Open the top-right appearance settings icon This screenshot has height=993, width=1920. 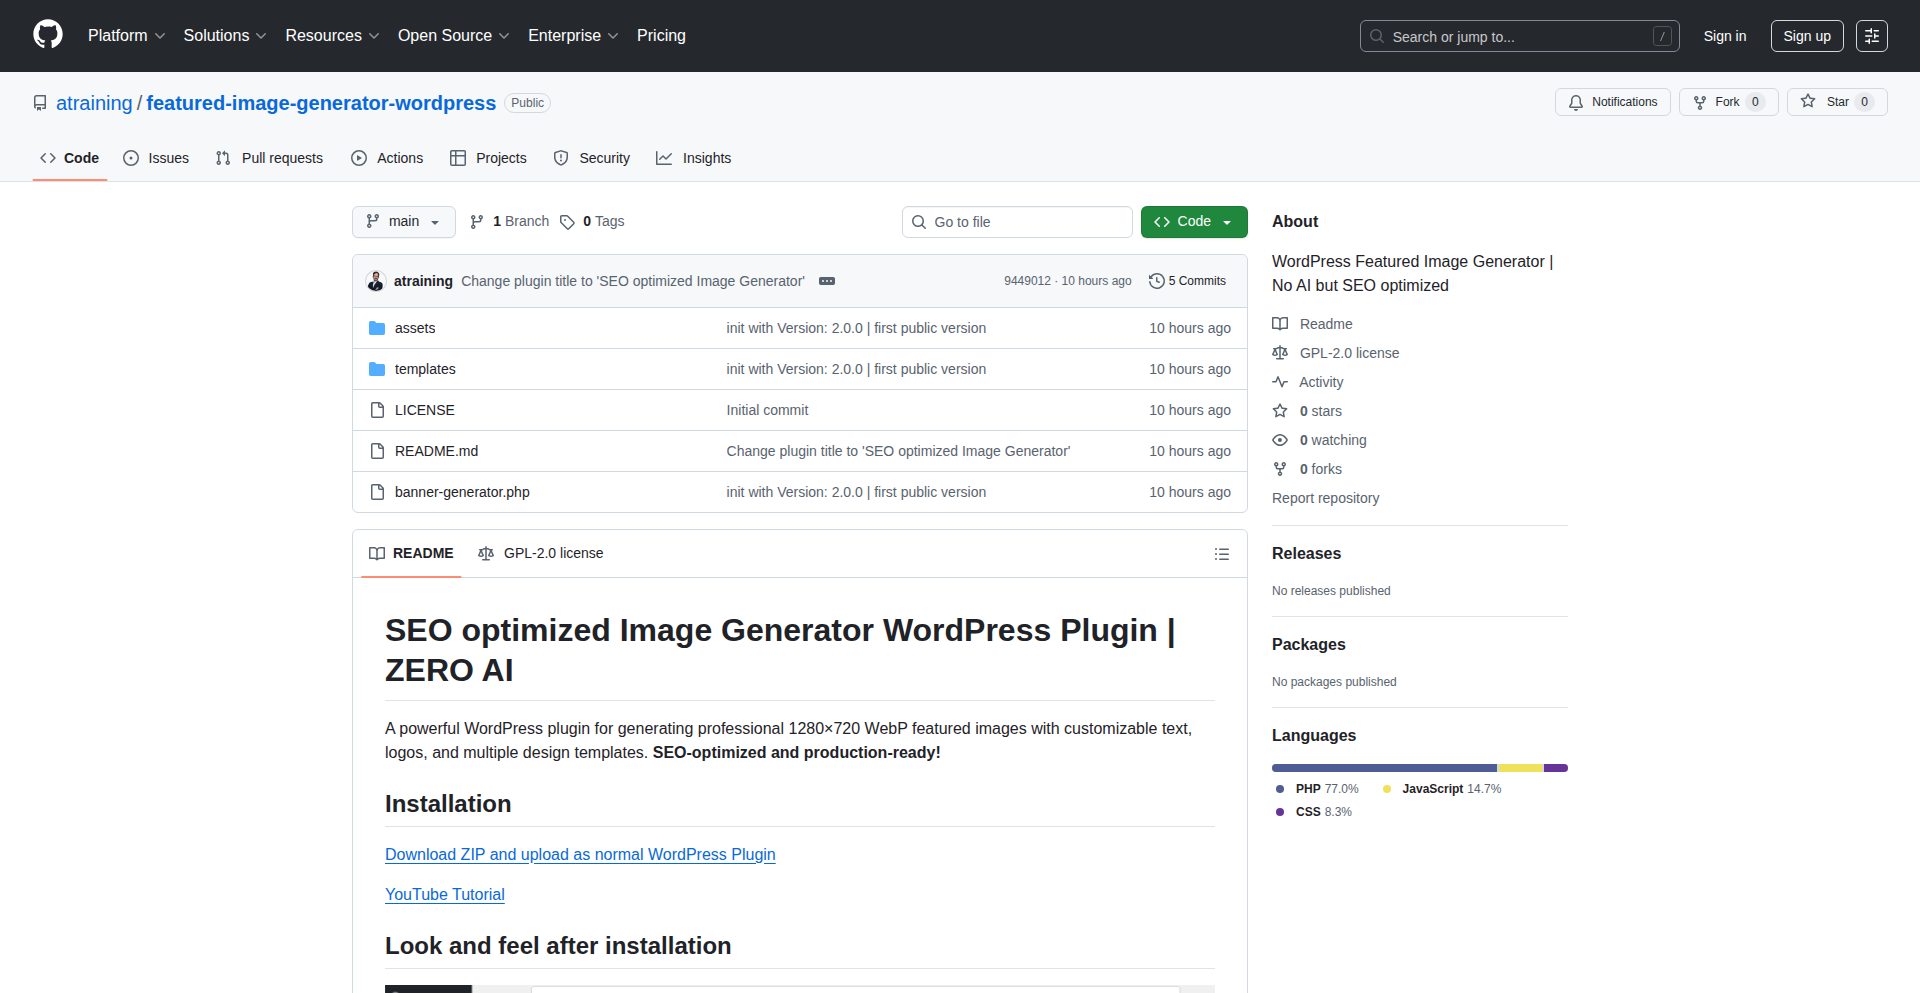coord(1871,36)
